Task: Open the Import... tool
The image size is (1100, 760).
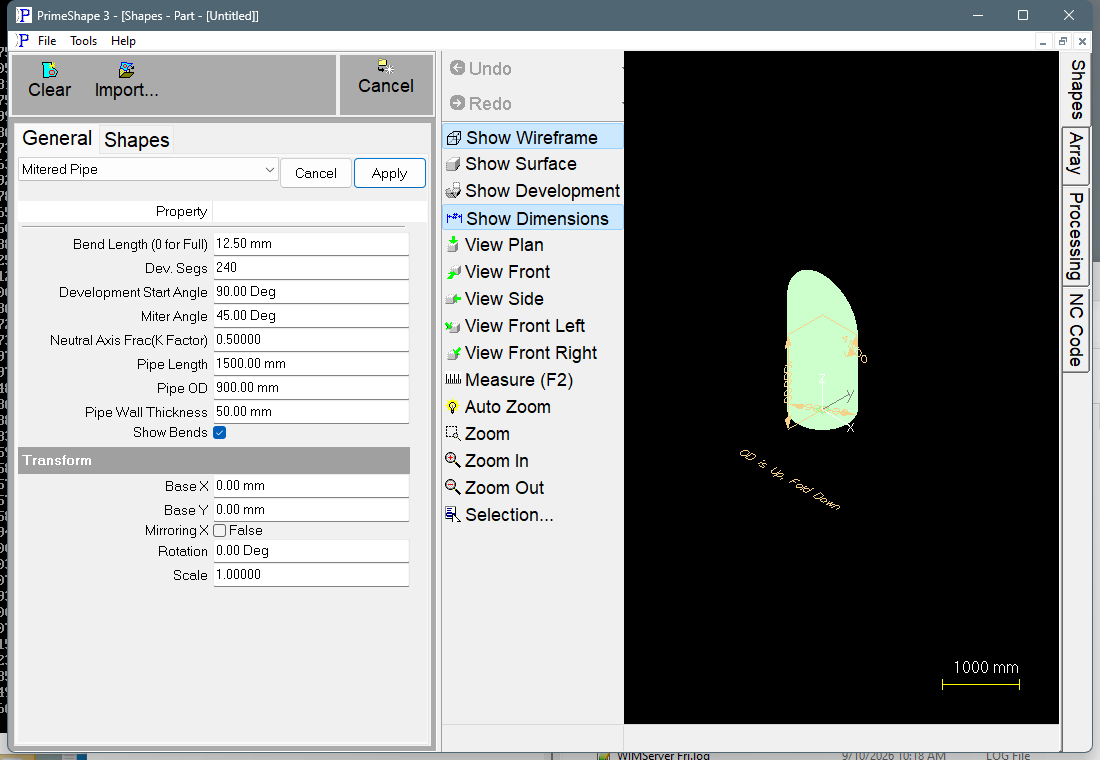Action: tap(126, 79)
